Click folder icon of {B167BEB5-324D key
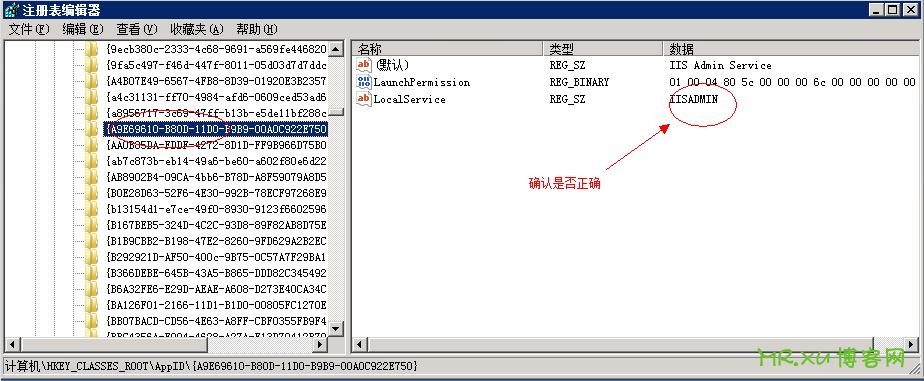 point(91,224)
